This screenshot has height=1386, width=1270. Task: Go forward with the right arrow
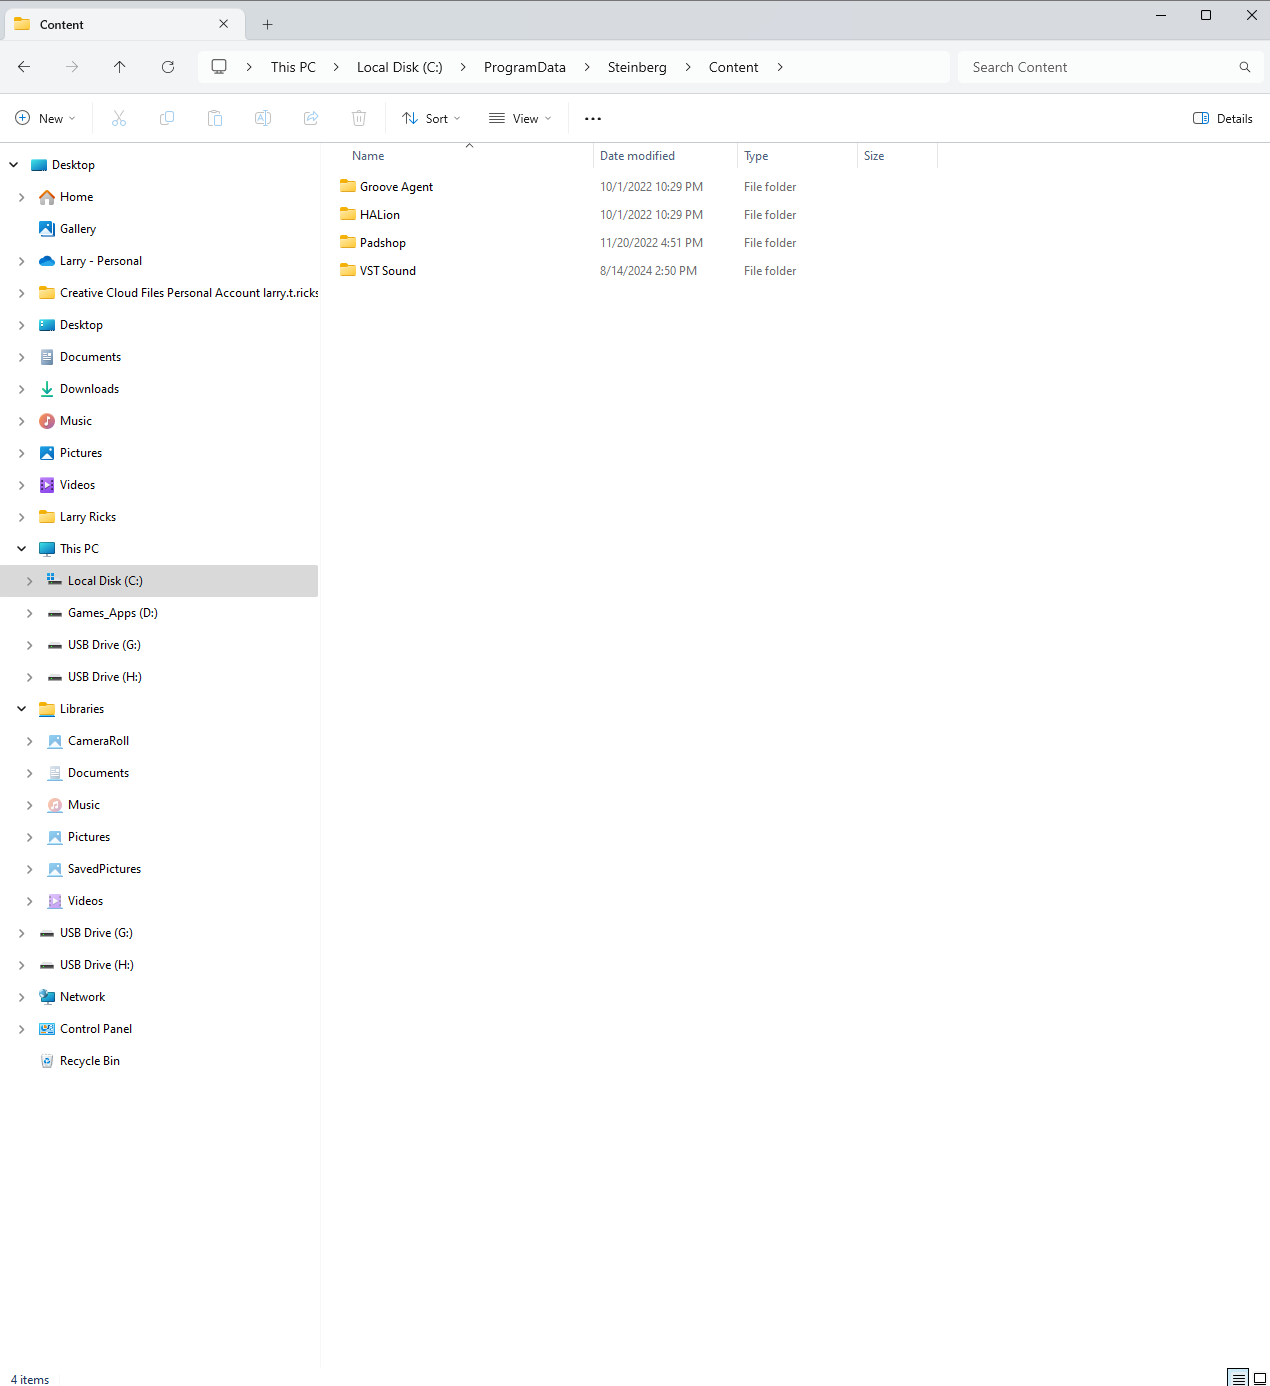point(72,67)
